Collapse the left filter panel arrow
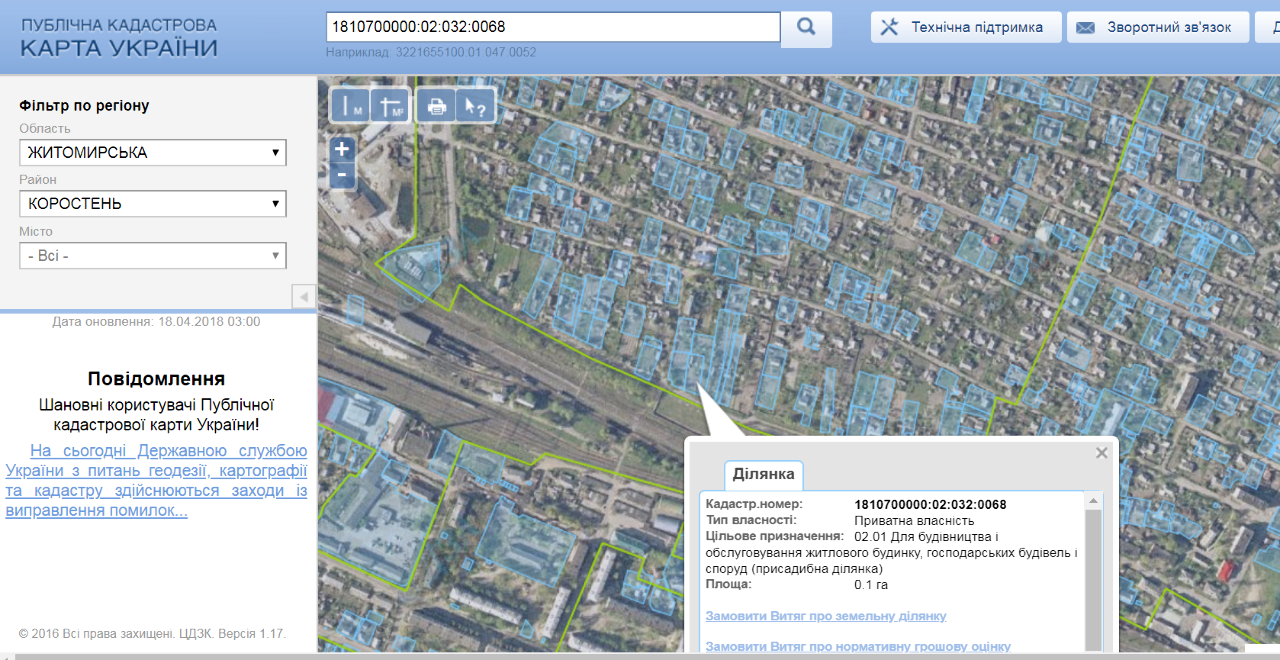Viewport: 1280px width, 660px height. click(x=304, y=297)
